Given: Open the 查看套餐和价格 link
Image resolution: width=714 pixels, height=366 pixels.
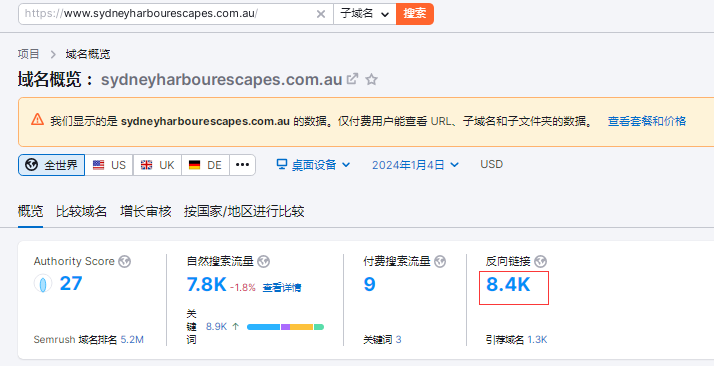Looking at the screenshot, I should 647,121.
